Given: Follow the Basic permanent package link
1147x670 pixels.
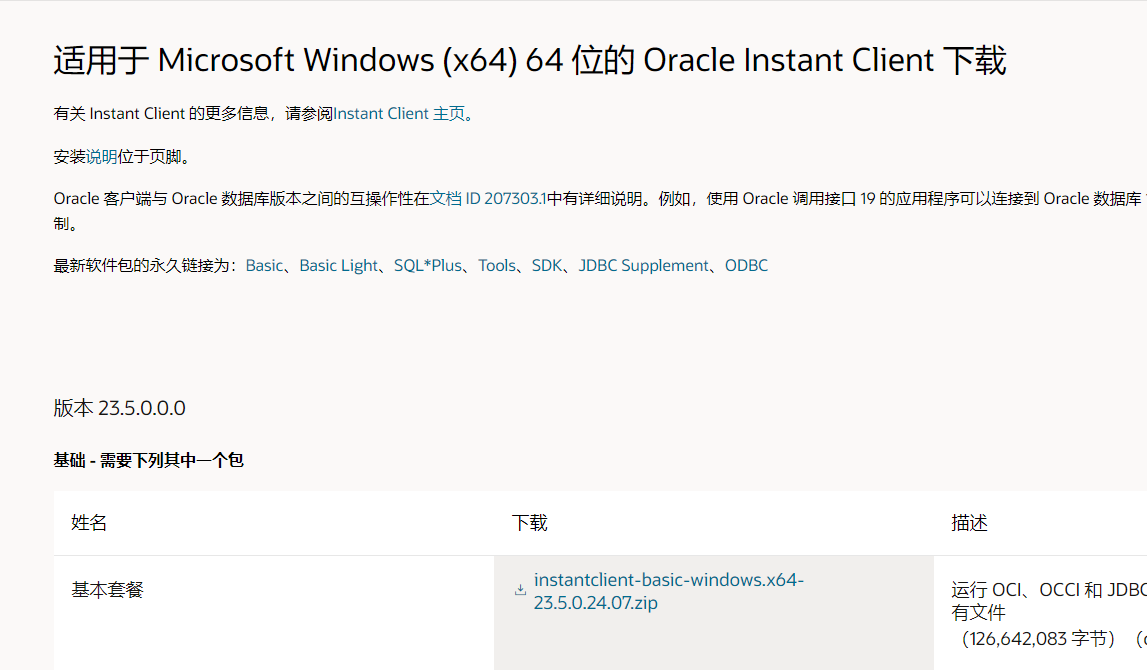Looking at the screenshot, I should (x=264, y=266).
